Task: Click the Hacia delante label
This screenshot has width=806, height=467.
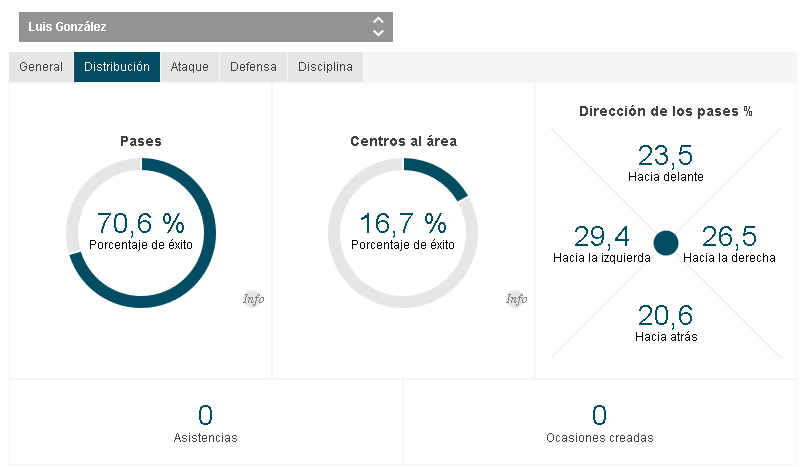Action: click(x=666, y=177)
